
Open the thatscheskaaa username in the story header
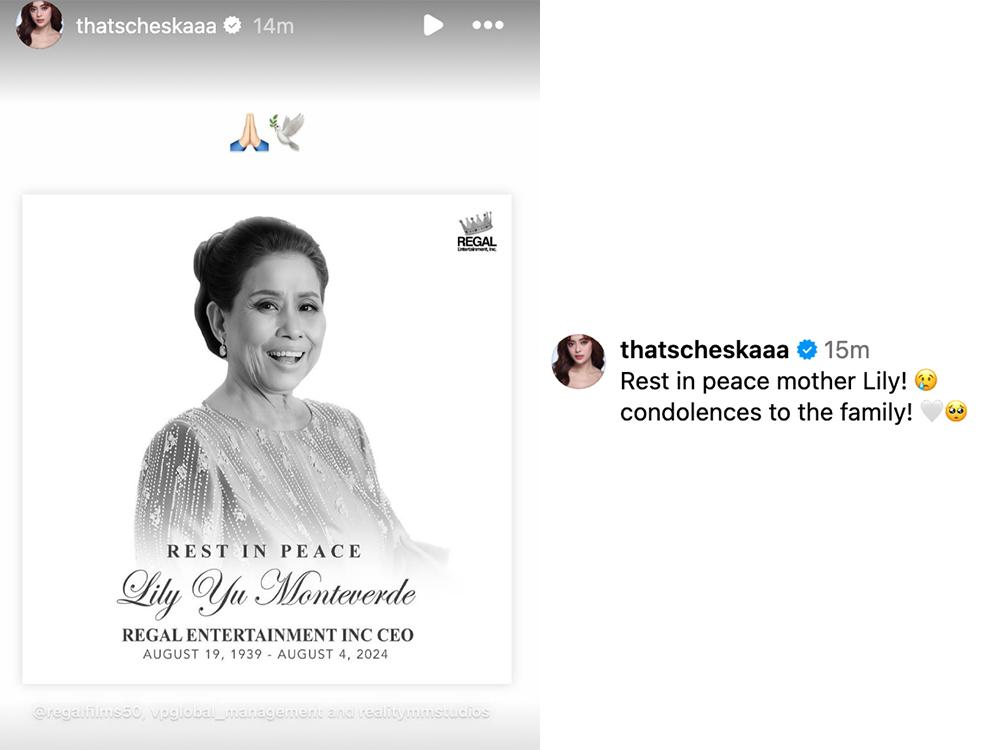[146, 26]
